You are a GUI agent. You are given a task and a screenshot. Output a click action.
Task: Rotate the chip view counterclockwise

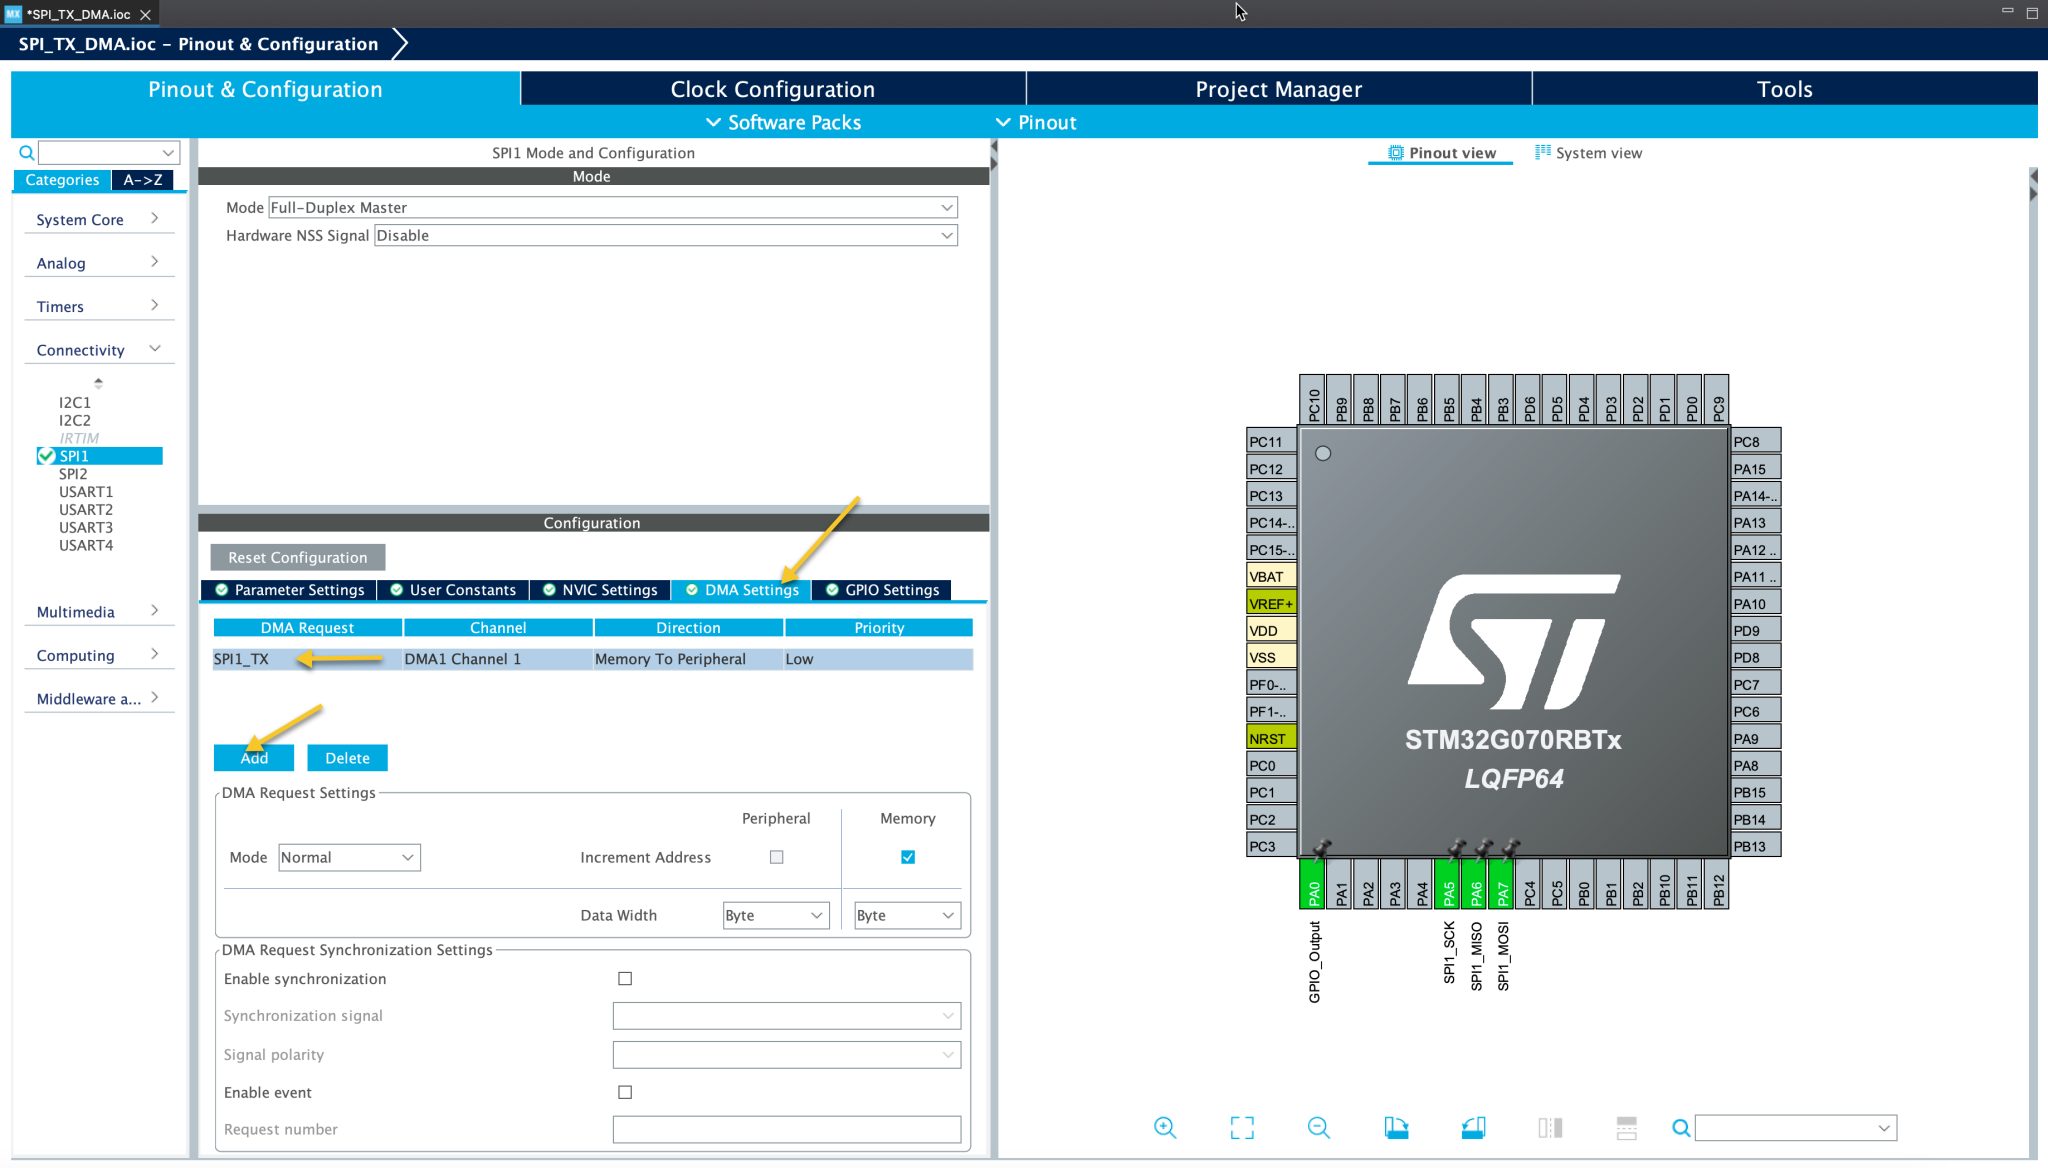(x=1473, y=1128)
